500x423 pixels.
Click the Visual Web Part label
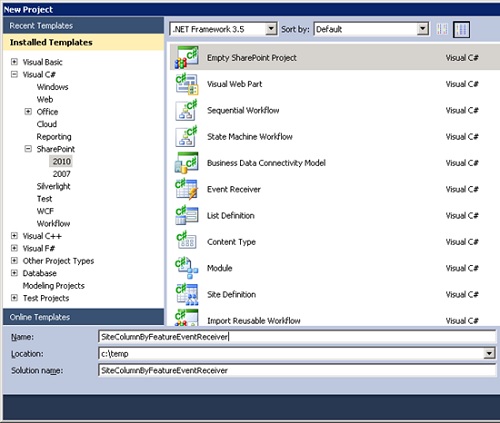click(235, 84)
